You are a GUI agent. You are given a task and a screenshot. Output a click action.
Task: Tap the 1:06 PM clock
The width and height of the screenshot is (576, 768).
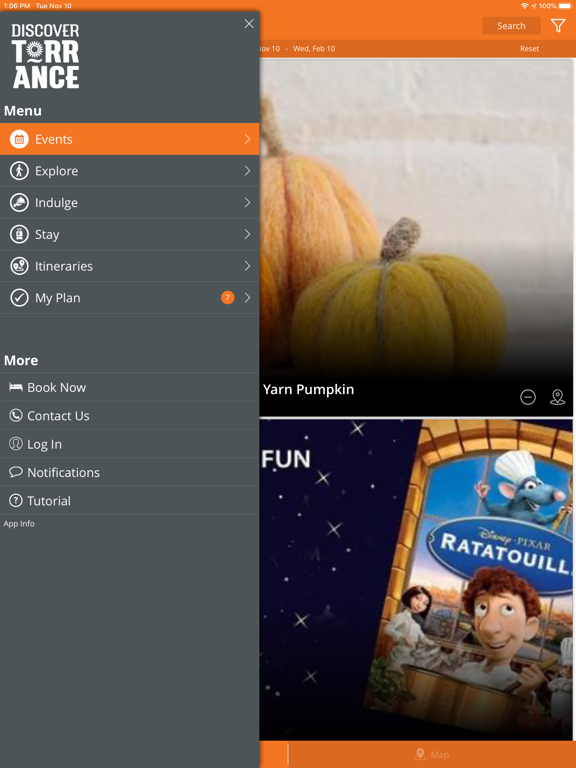pos(17,6)
